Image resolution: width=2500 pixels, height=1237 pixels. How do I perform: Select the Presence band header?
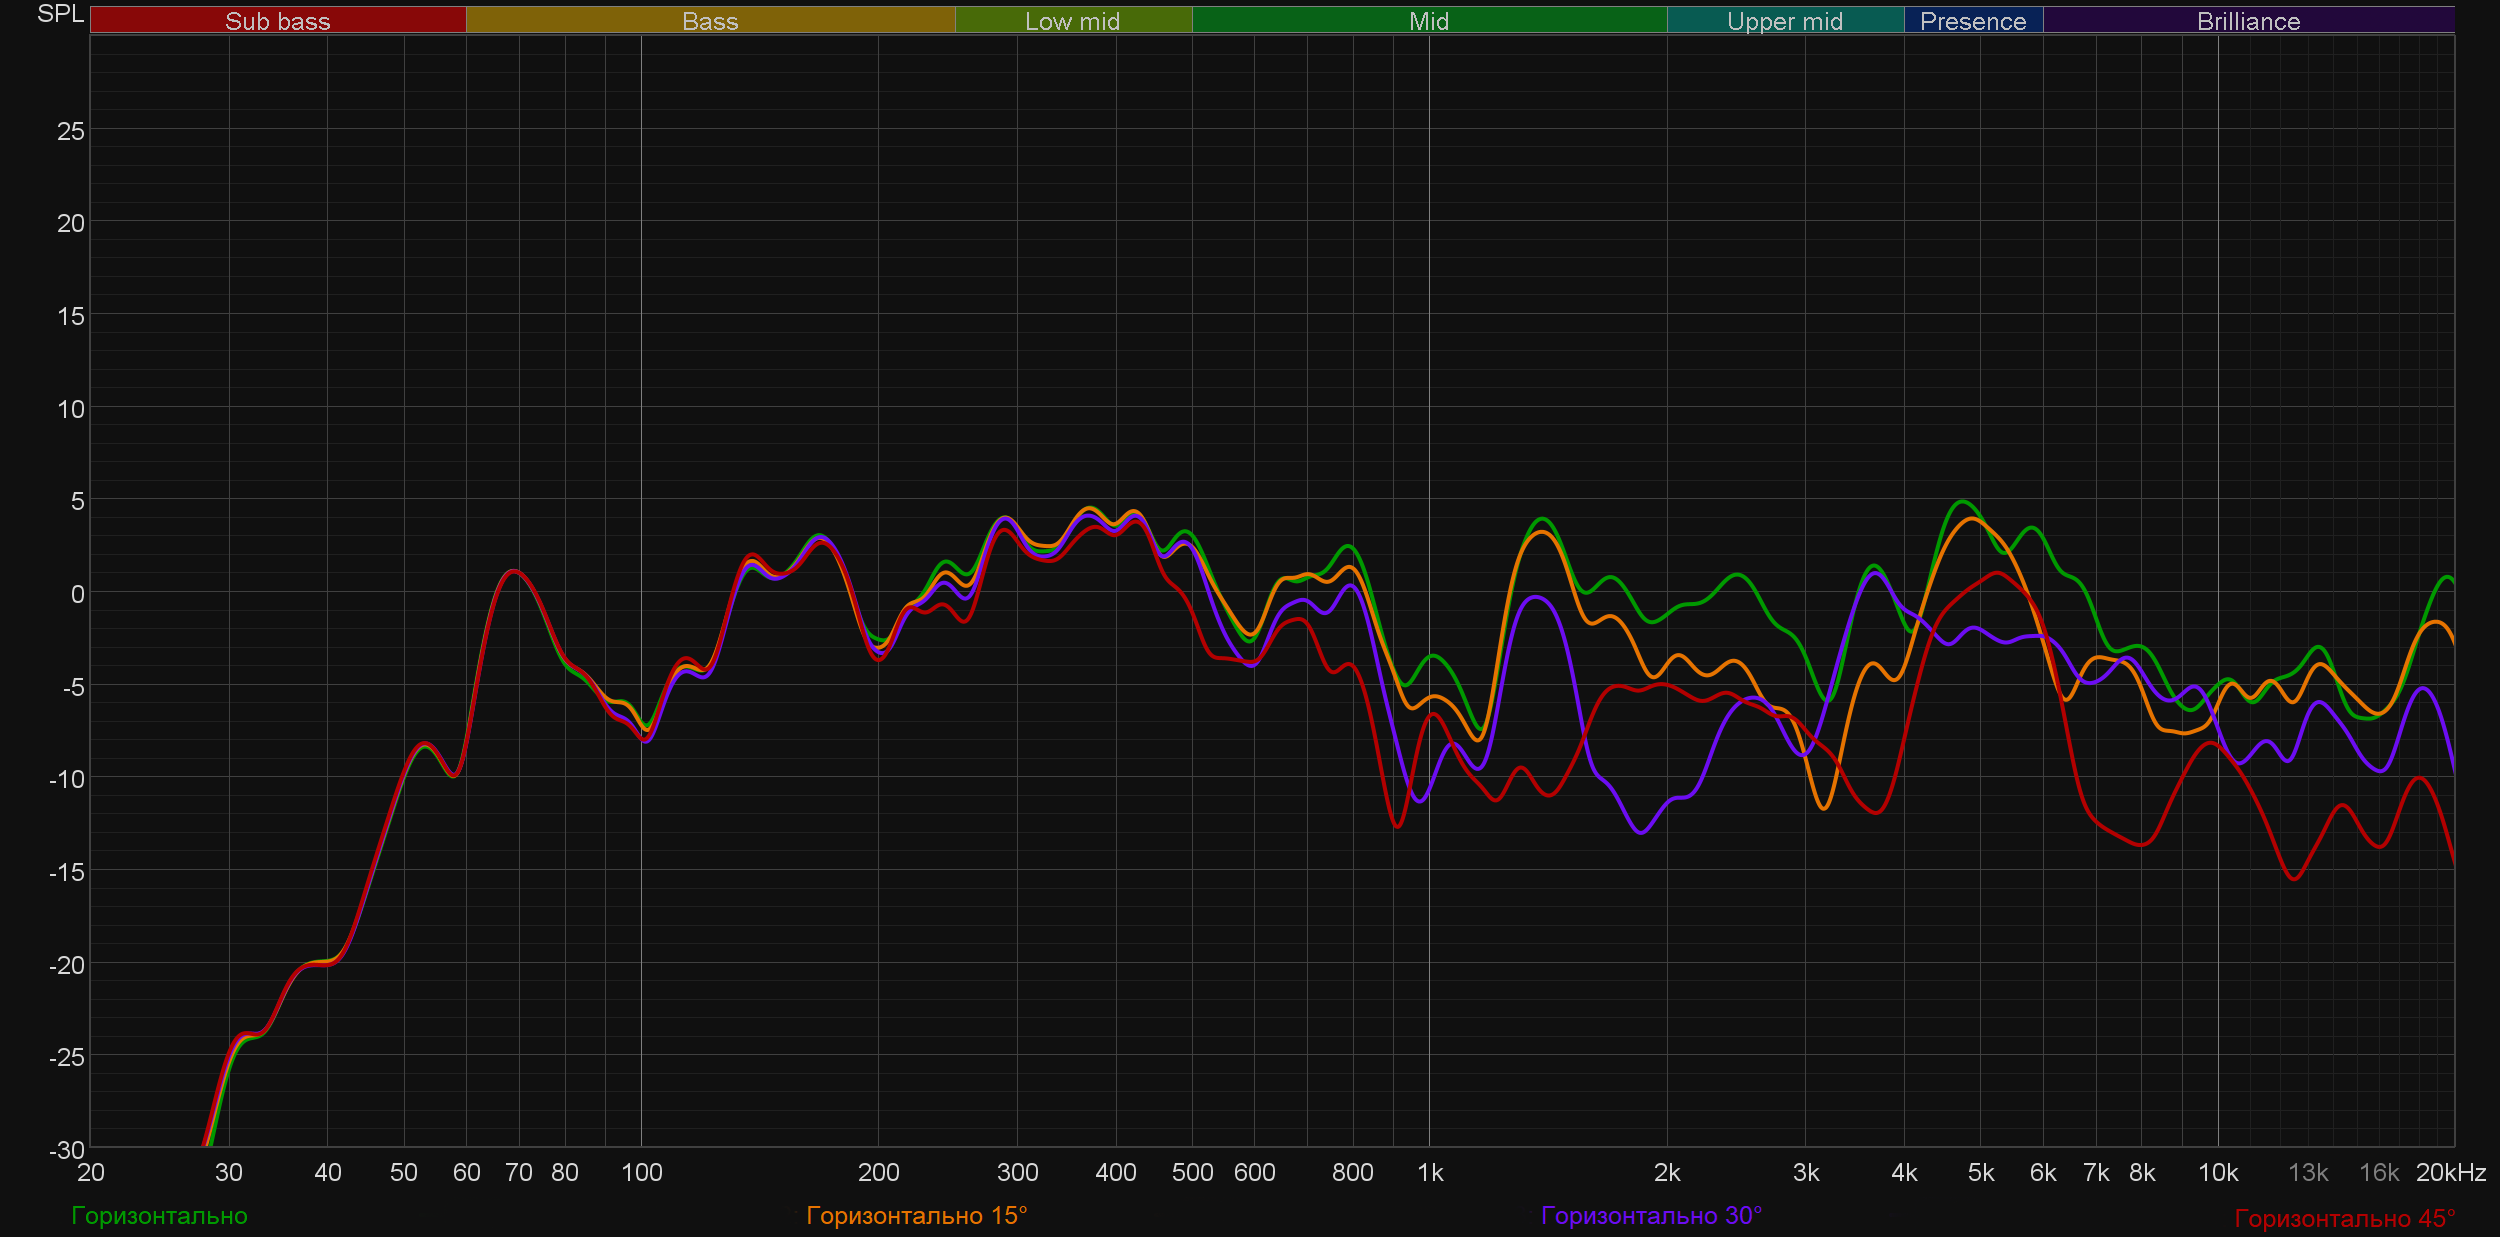[x=1972, y=21]
